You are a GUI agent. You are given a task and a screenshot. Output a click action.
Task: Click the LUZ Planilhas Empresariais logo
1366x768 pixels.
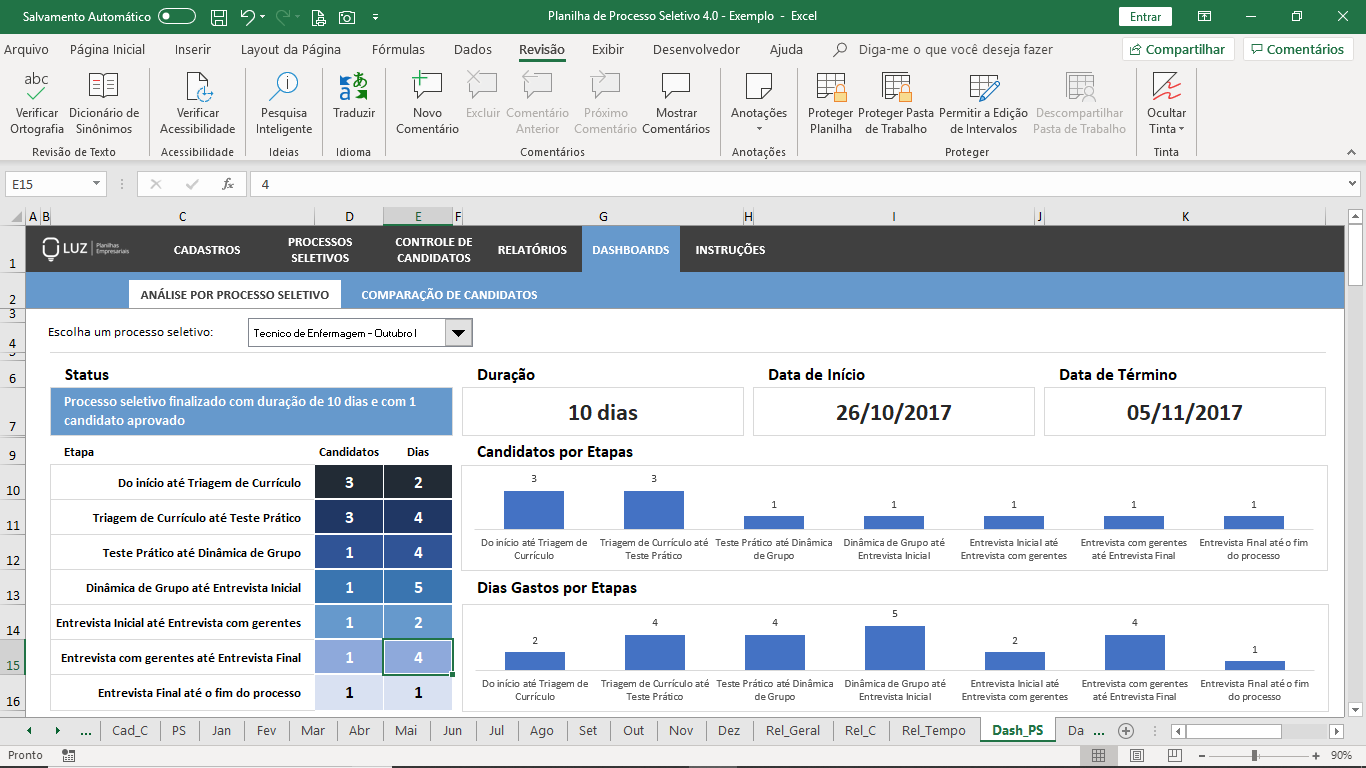tap(87, 250)
